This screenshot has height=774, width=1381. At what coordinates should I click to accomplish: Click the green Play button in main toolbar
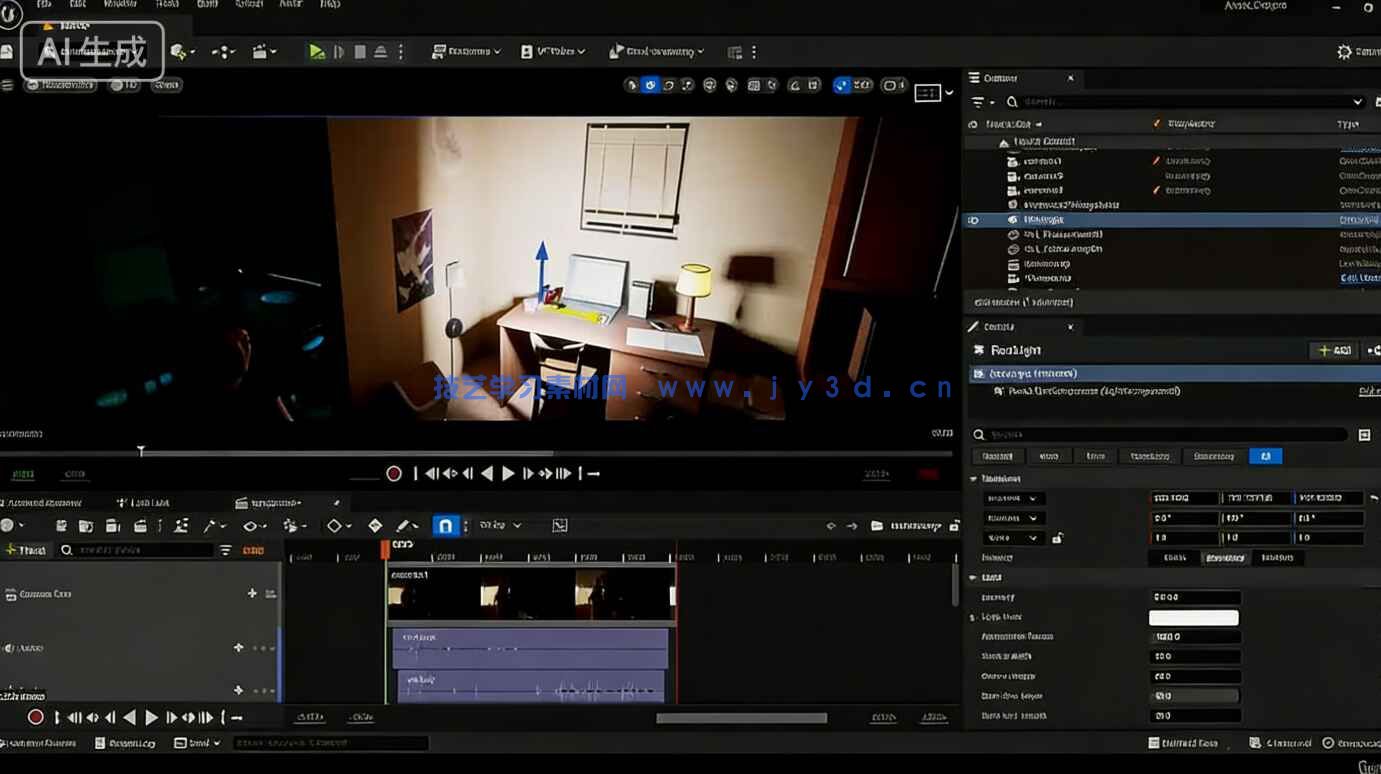[x=316, y=52]
